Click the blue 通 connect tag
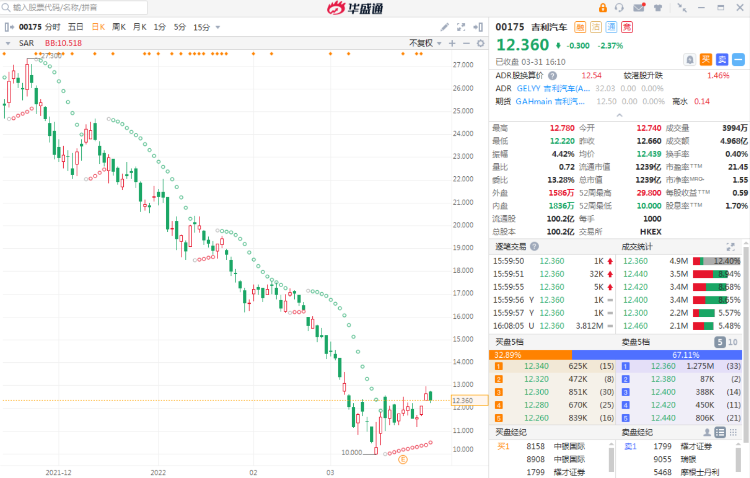 611,27
